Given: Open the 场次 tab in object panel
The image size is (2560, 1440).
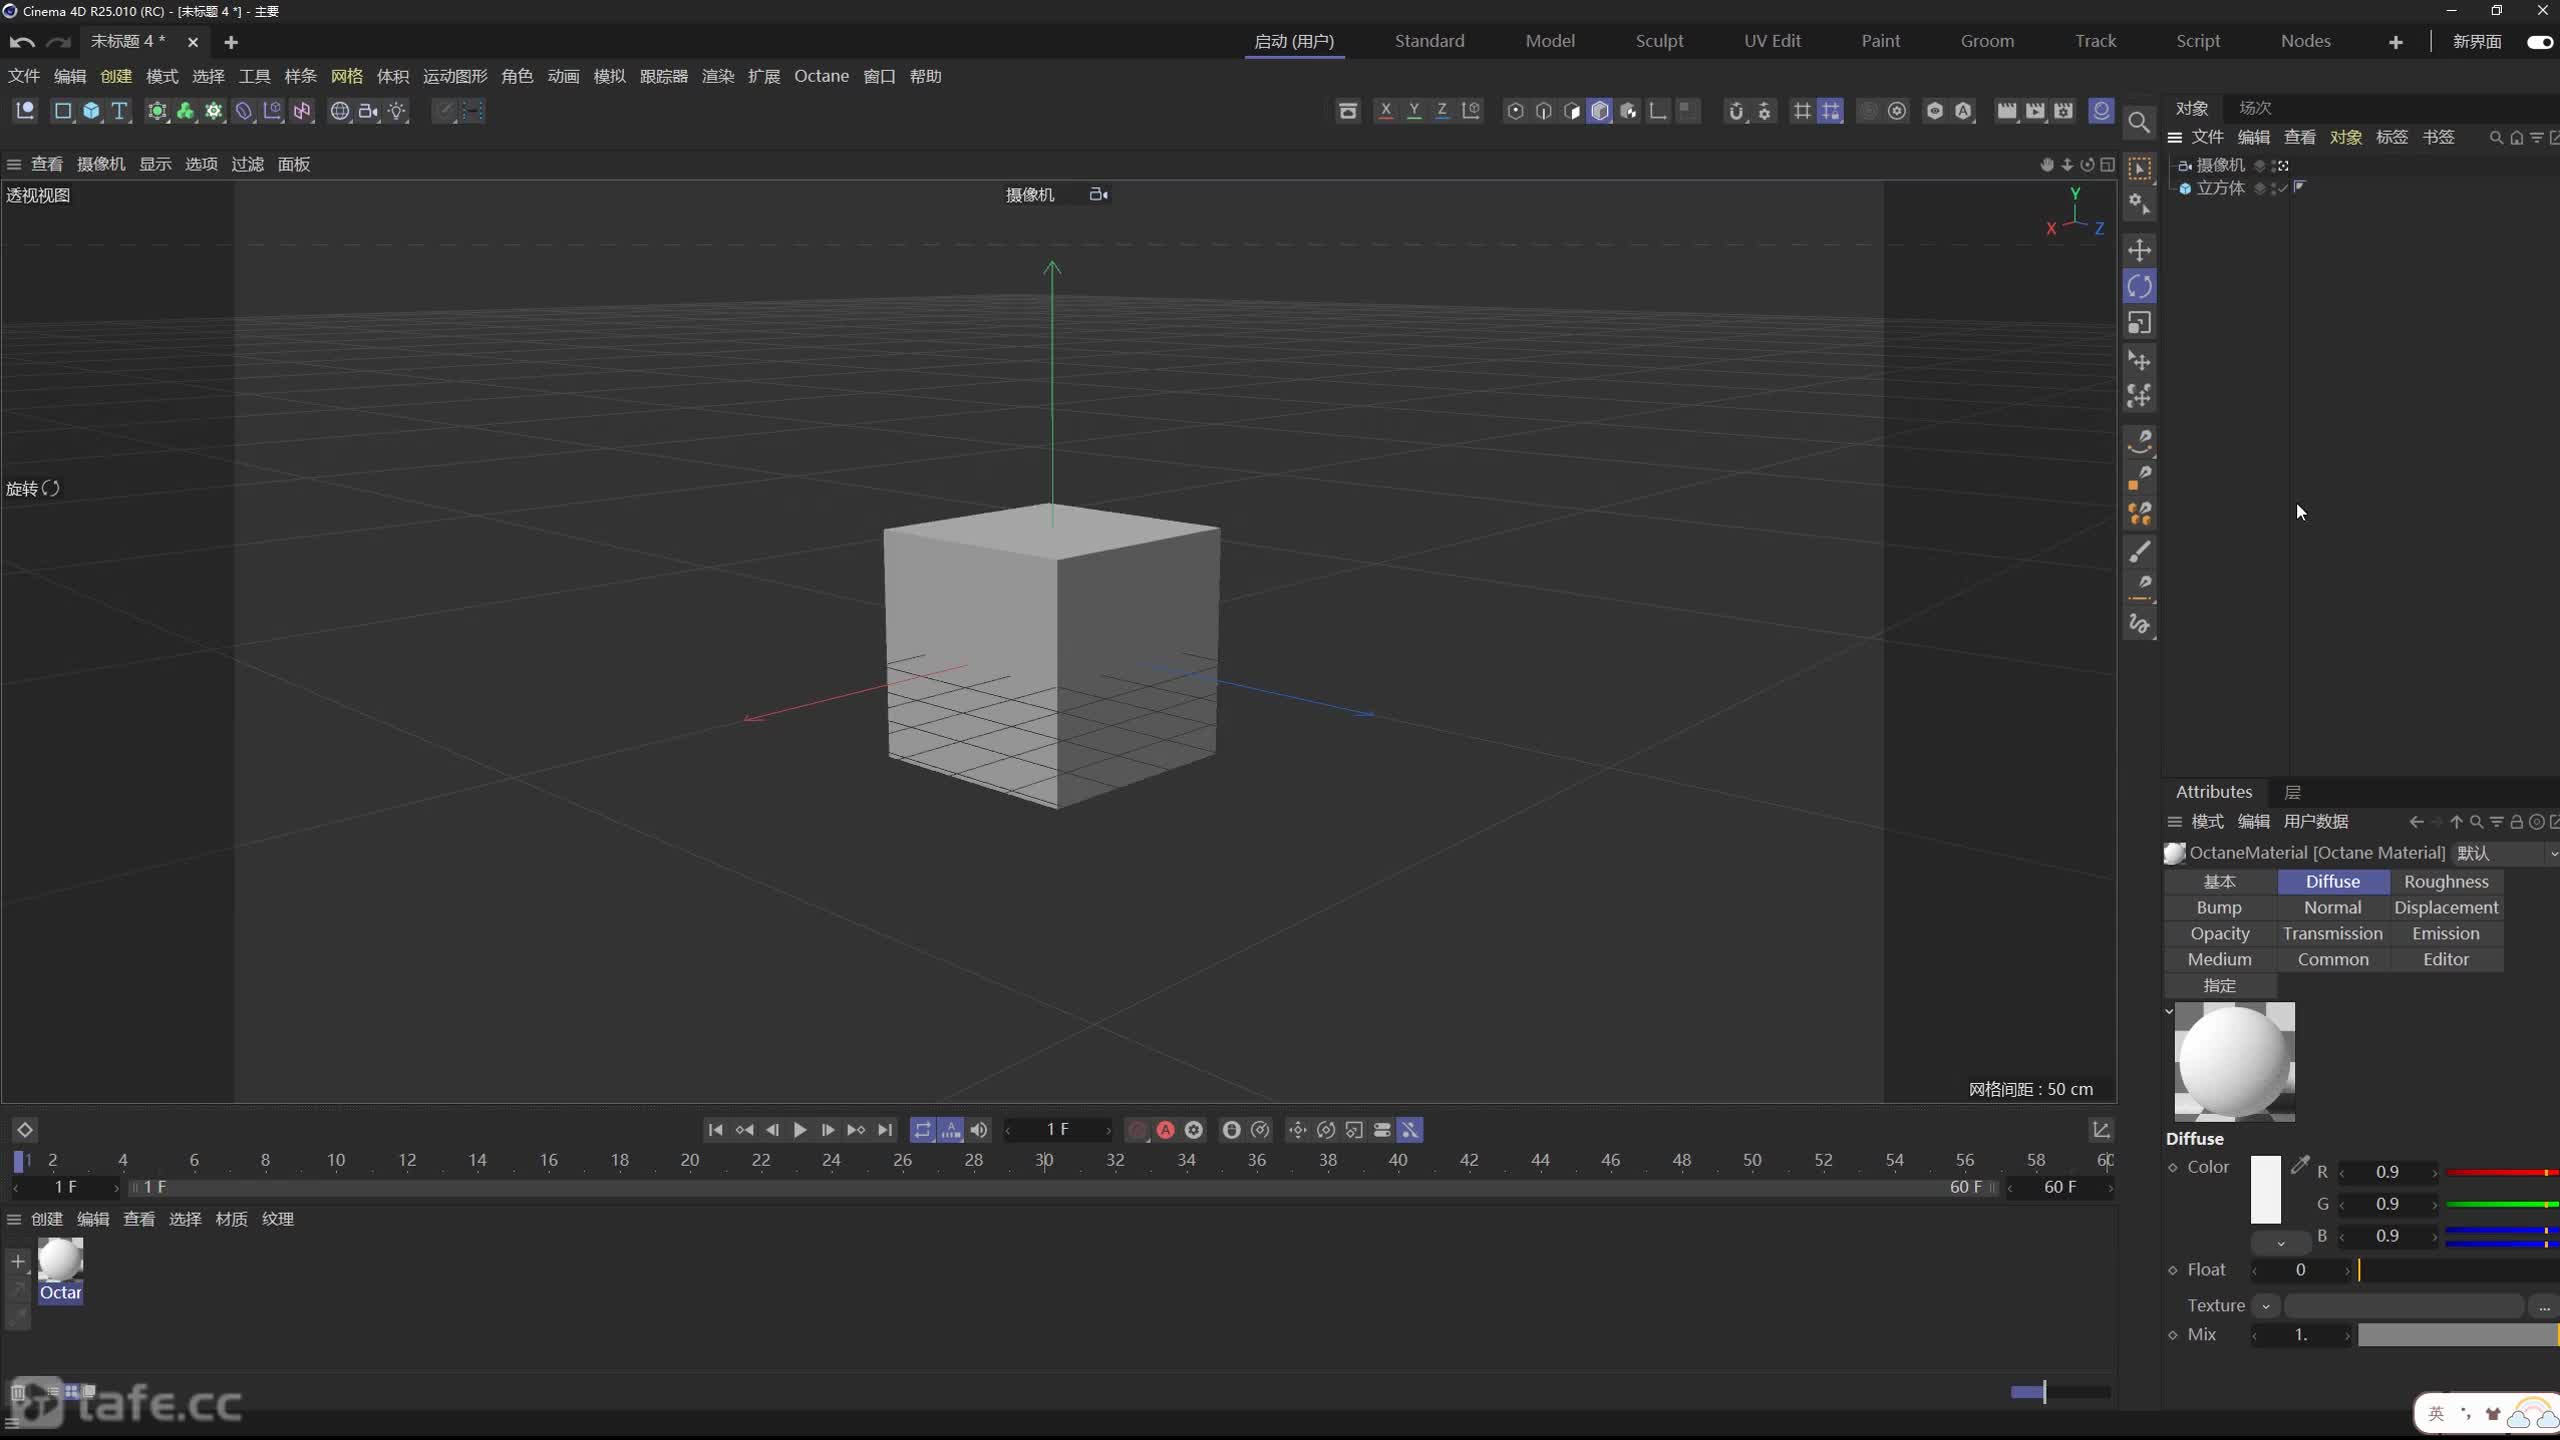Looking at the screenshot, I should (x=2255, y=108).
